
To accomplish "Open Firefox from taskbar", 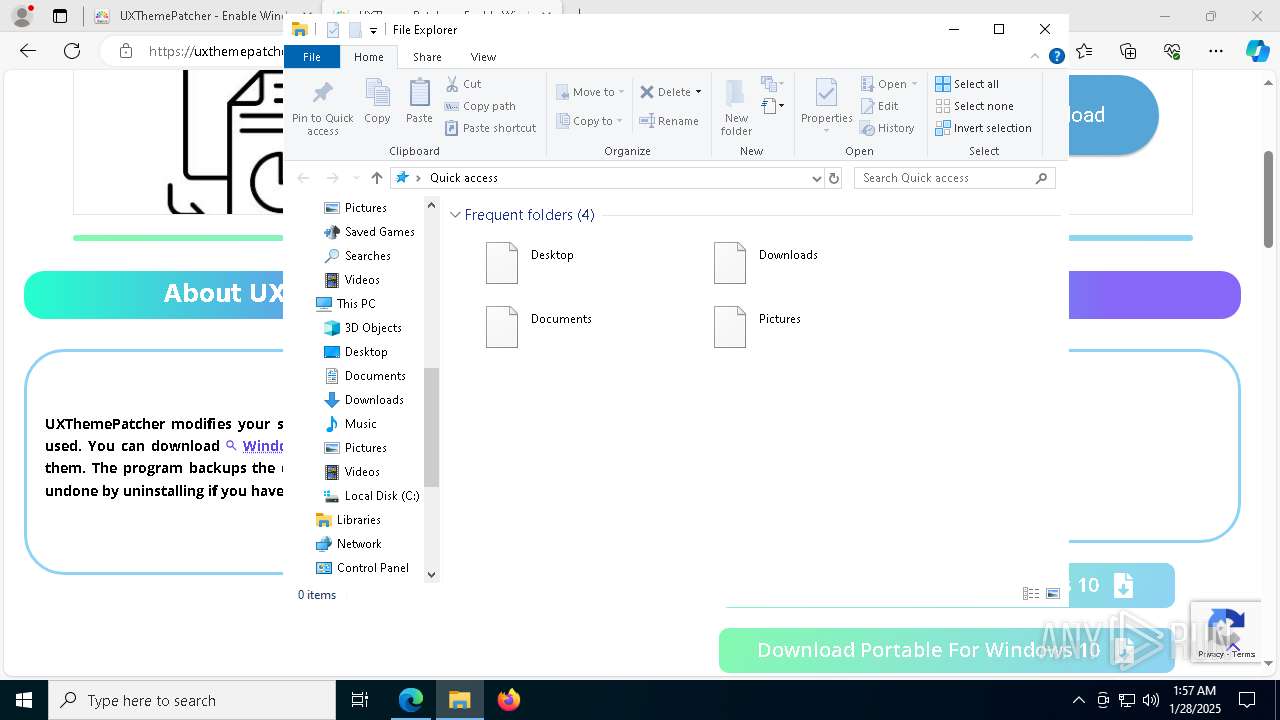I will point(509,700).
